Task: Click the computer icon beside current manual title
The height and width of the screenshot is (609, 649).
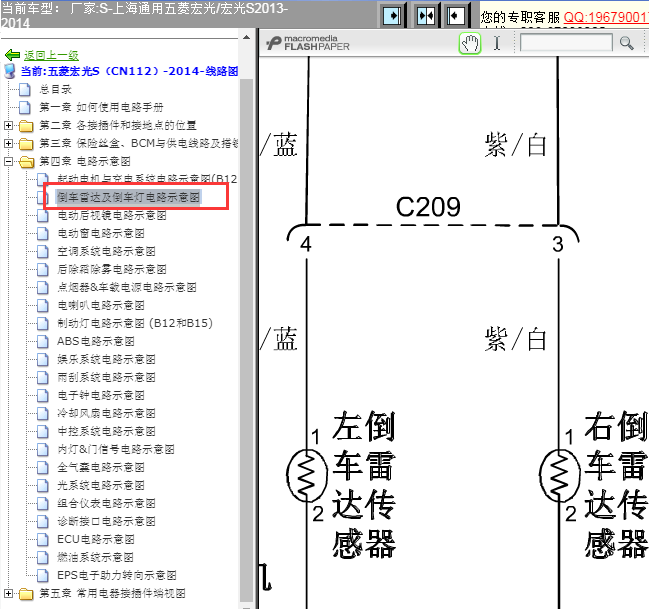Action: tap(10, 71)
